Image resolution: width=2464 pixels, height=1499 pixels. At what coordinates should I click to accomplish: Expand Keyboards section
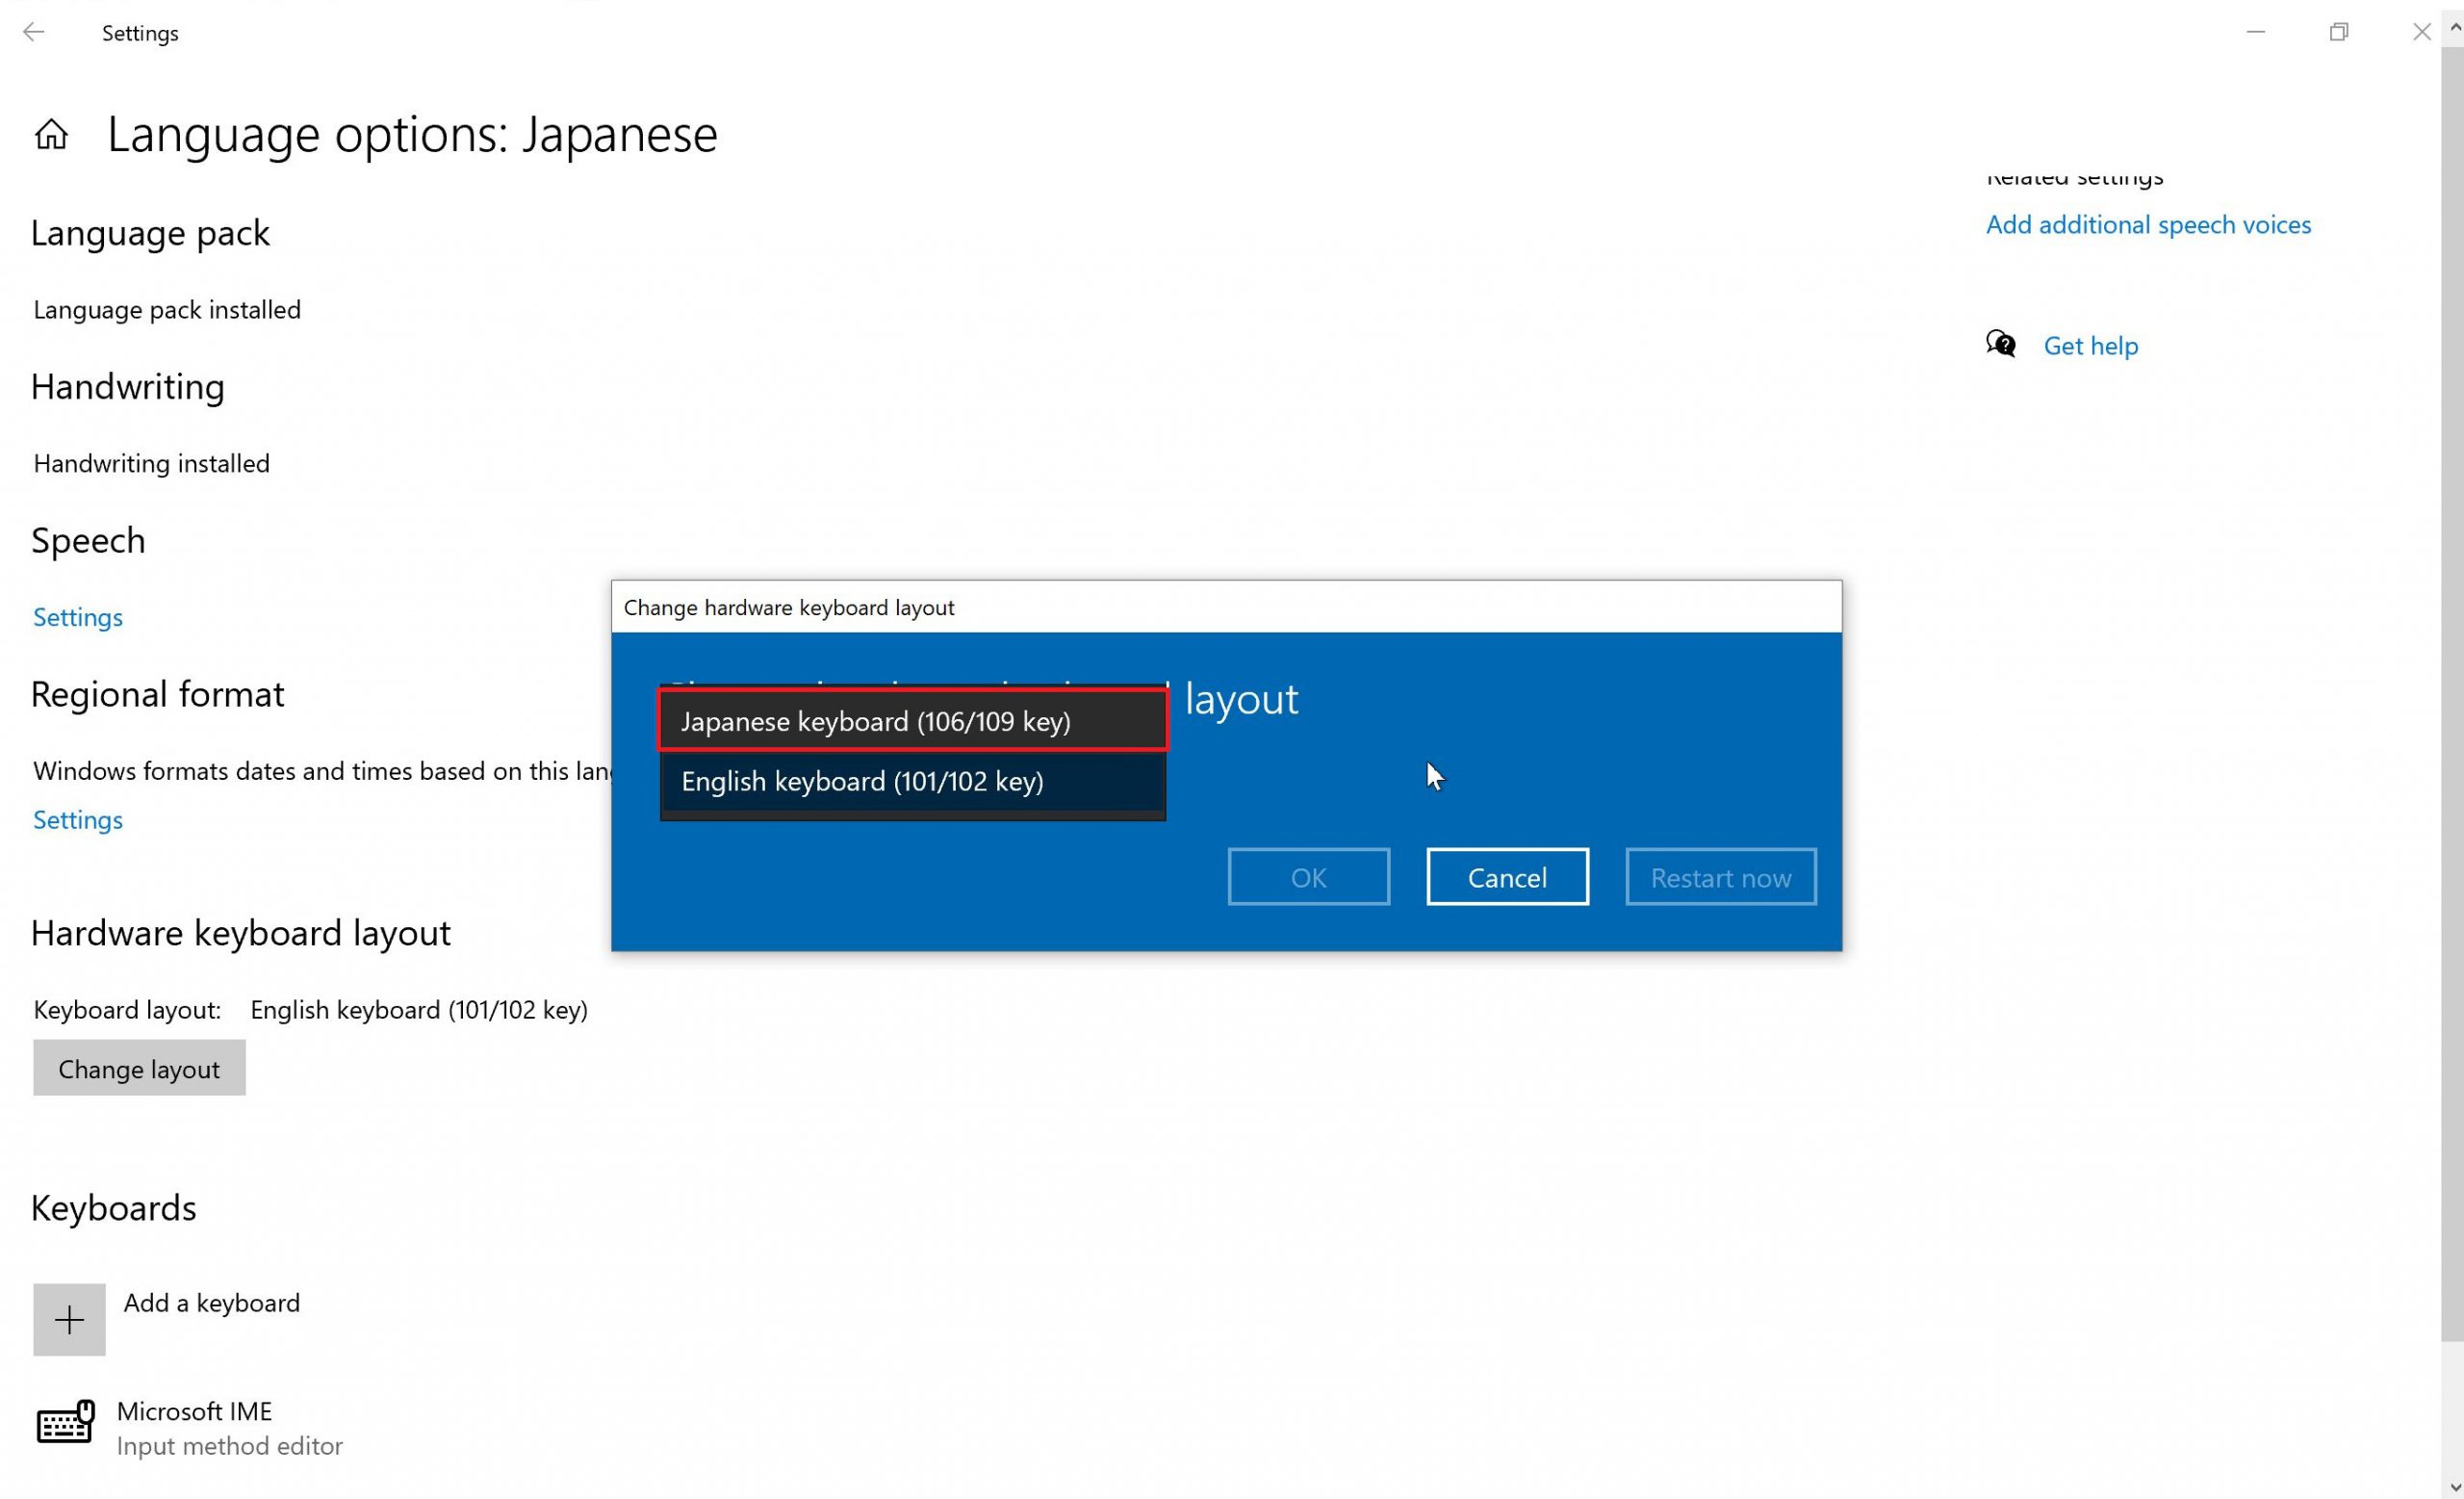point(113,1204)
